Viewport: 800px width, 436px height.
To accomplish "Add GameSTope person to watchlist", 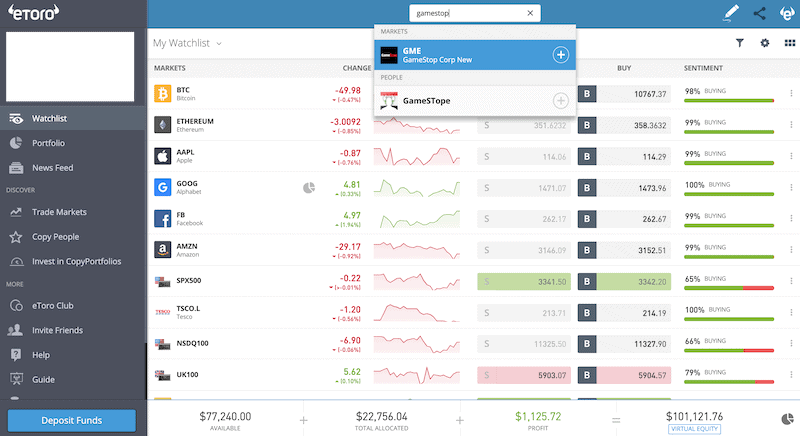I will pos(561,100).
